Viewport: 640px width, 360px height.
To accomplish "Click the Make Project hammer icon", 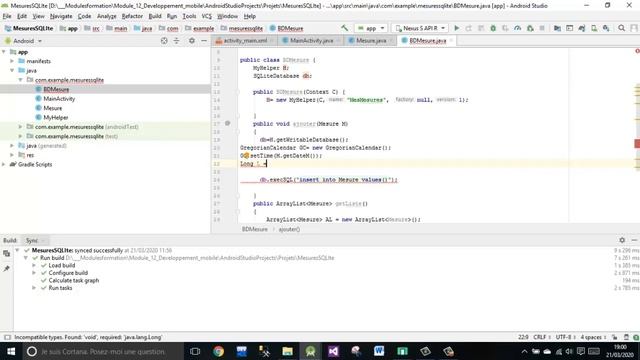I will [x=345, y=28].
